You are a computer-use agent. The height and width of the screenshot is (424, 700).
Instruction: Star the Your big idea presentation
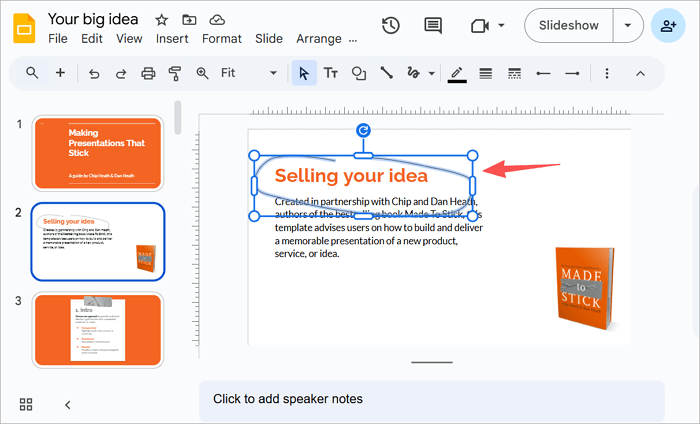tap(161, 20)
